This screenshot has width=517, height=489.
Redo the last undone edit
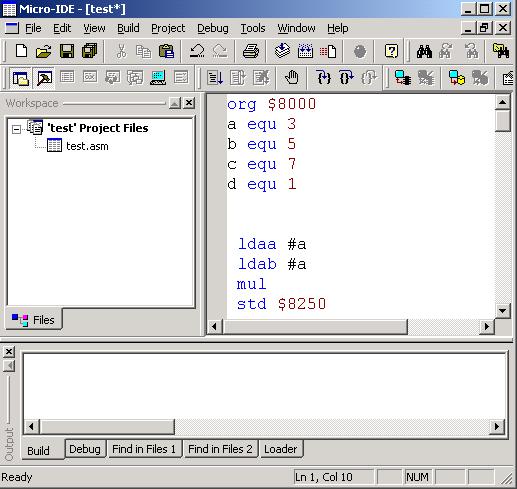click(x=220, y=51)
